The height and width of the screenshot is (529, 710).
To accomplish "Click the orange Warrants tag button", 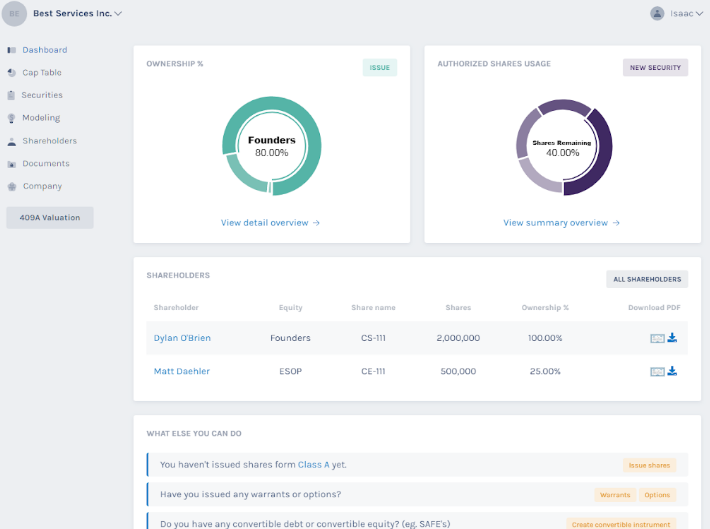I will pyautogui.click(x=614, y=495).
